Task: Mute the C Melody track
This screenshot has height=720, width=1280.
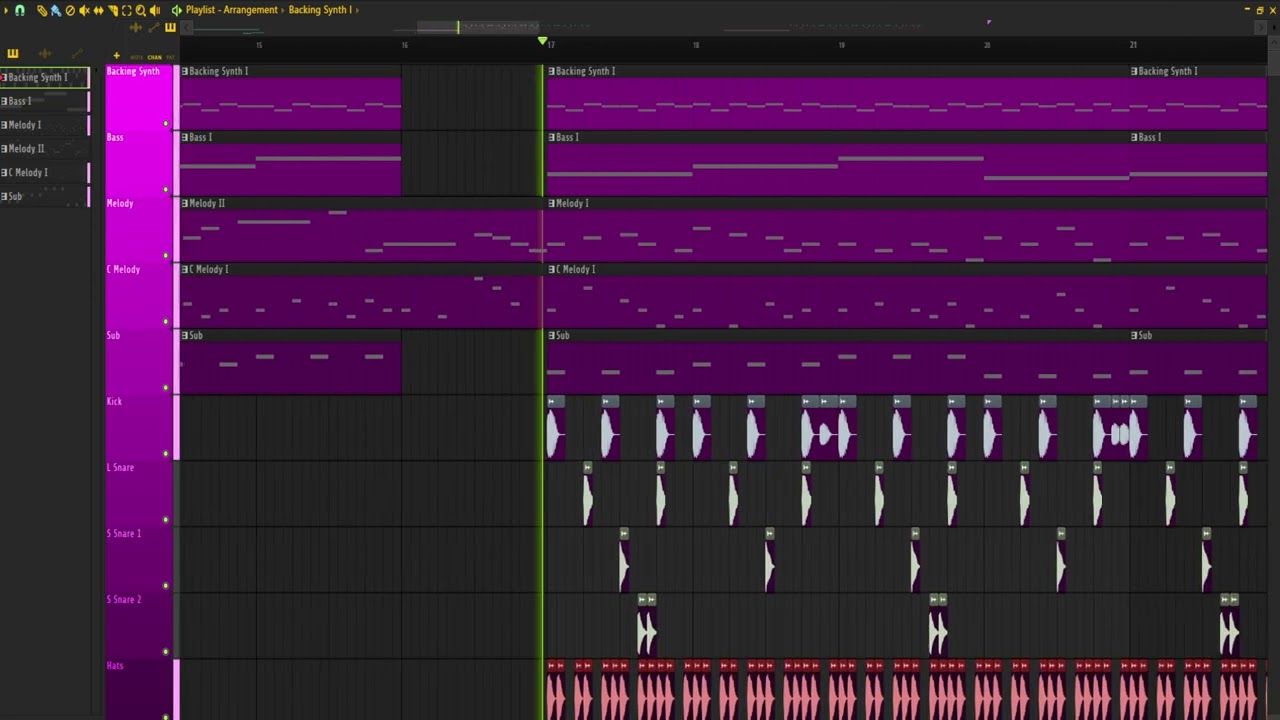Action: coord(166,322)
